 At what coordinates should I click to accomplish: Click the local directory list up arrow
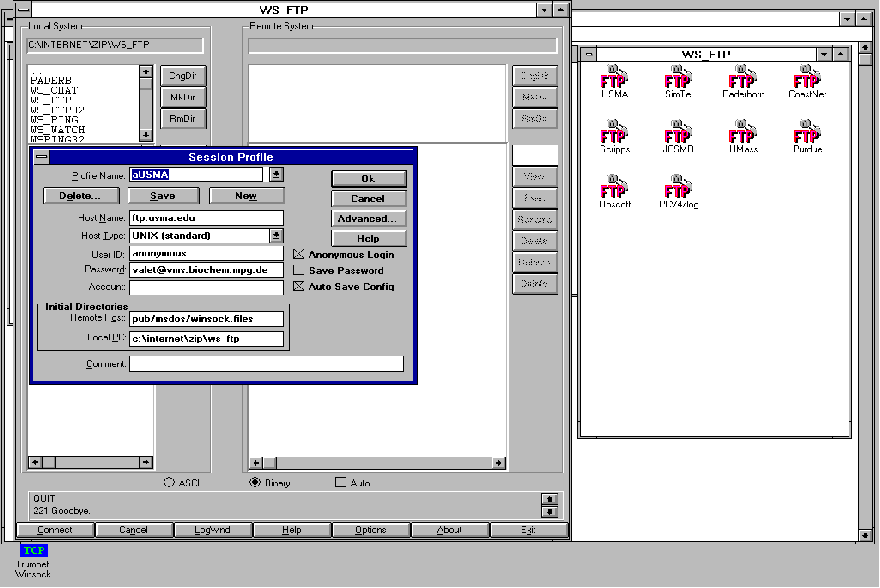146,71
